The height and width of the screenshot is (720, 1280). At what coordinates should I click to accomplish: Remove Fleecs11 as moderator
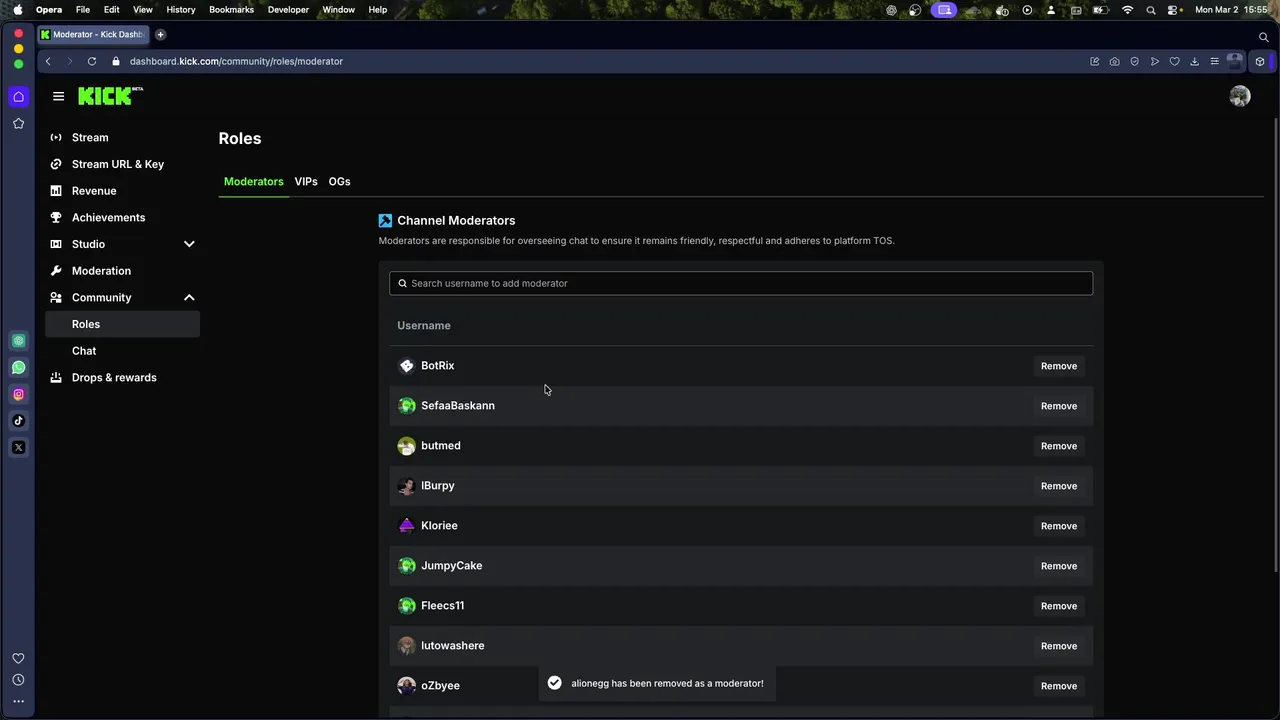(x=1059, y=606)
